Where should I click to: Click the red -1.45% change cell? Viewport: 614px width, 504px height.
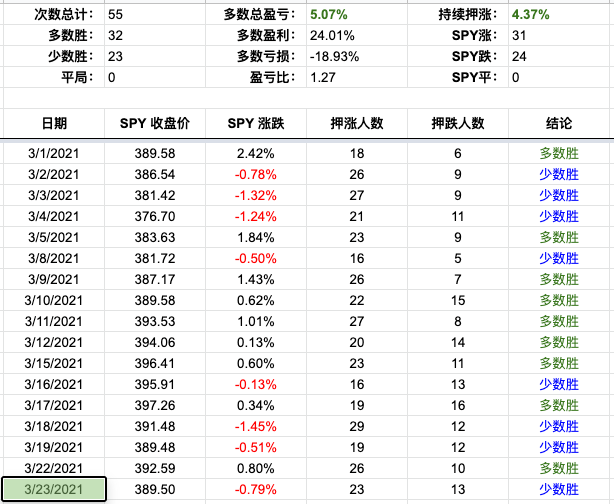click(255, 426)
